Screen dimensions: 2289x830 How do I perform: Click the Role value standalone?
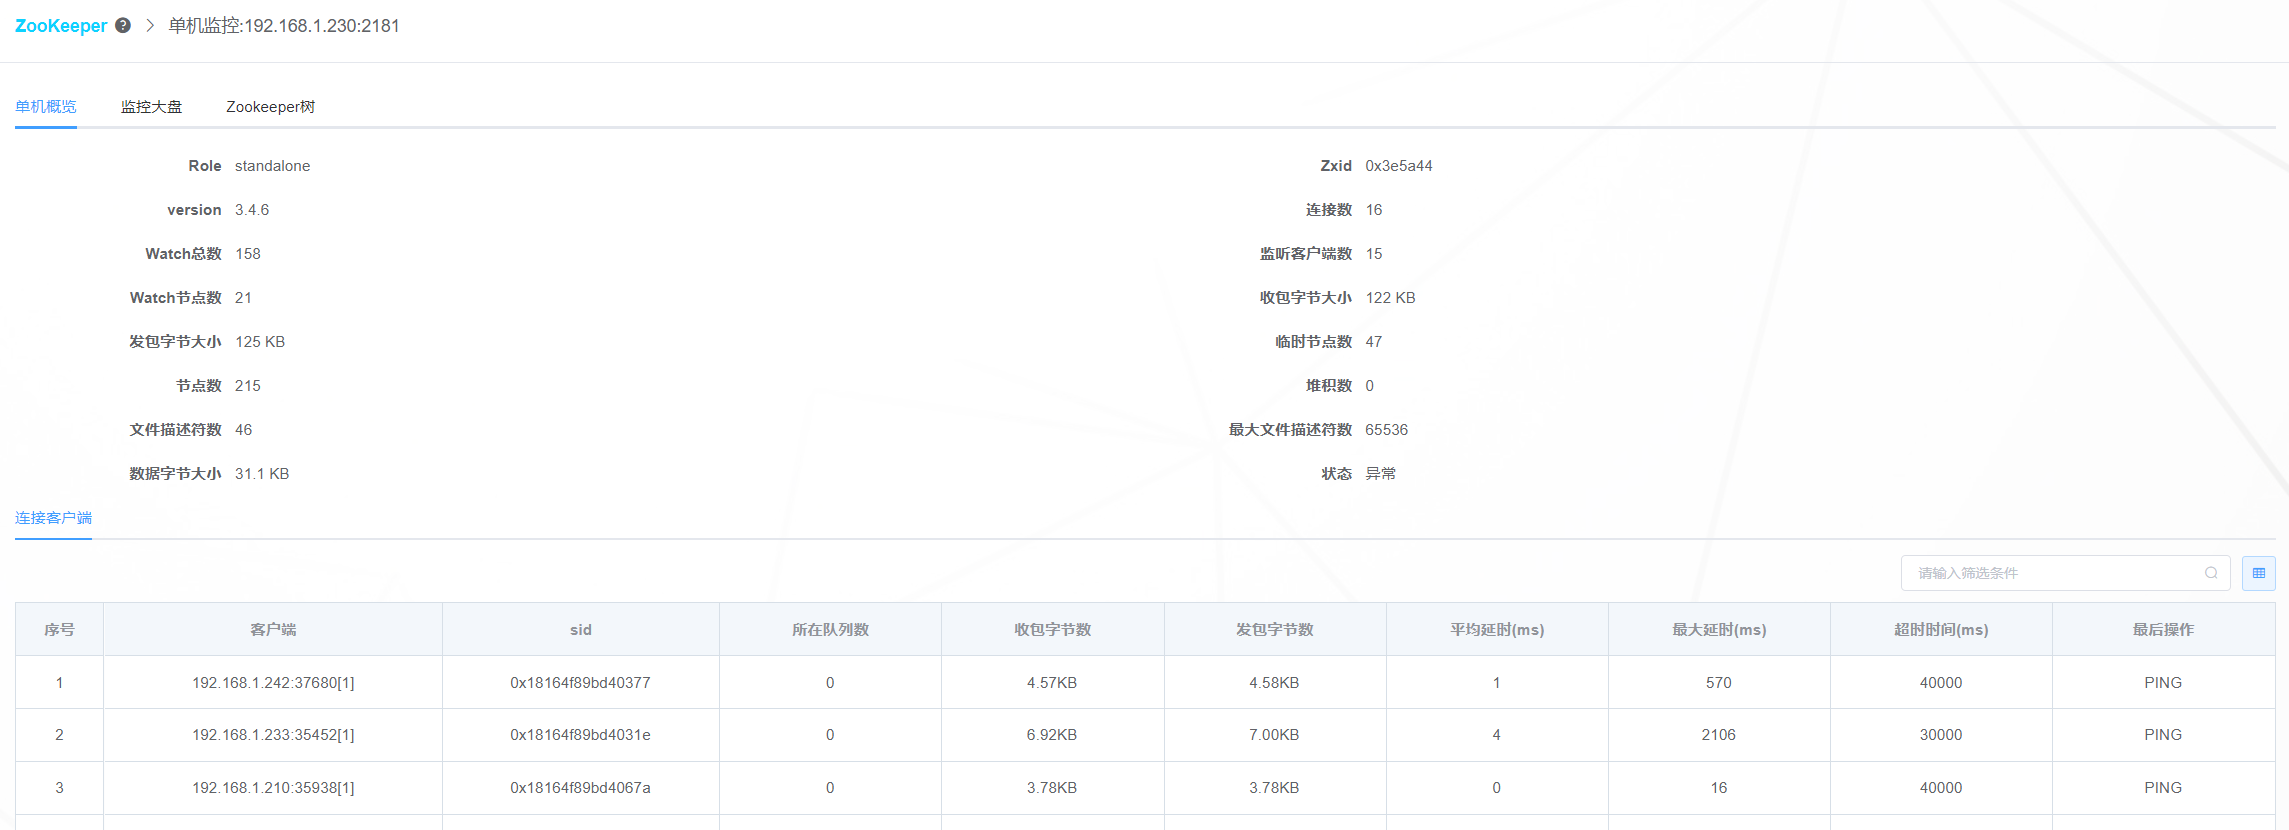click(x=272, y=166)
